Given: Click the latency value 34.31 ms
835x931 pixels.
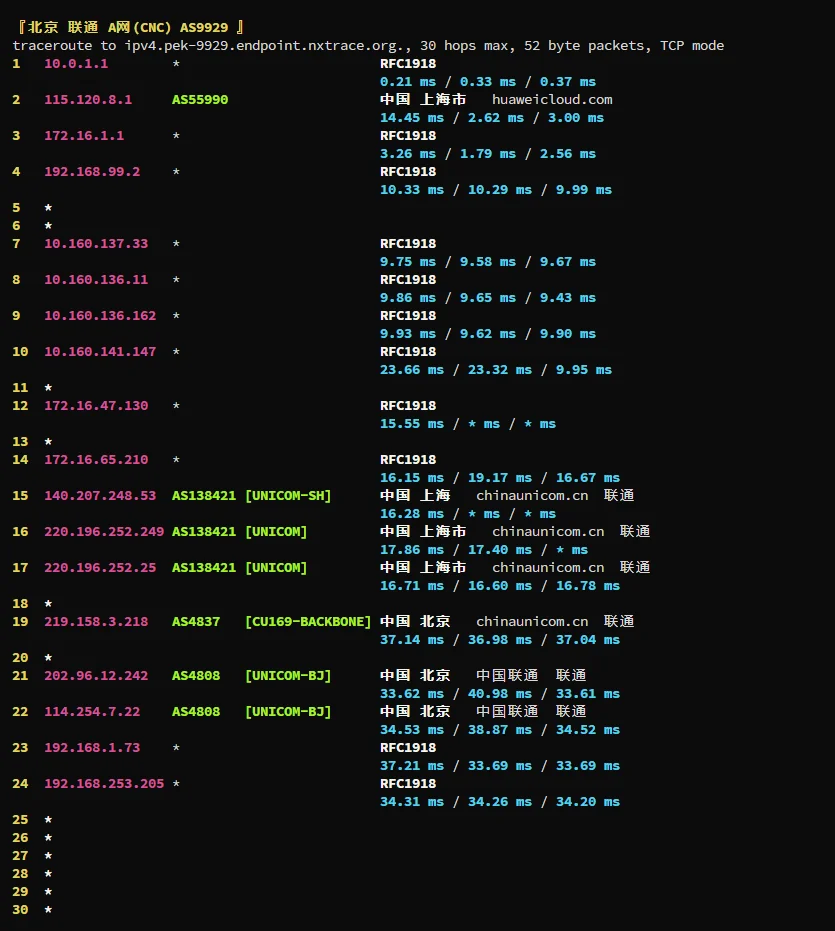Looking at the screenshot, I should [x=412, y=802].
